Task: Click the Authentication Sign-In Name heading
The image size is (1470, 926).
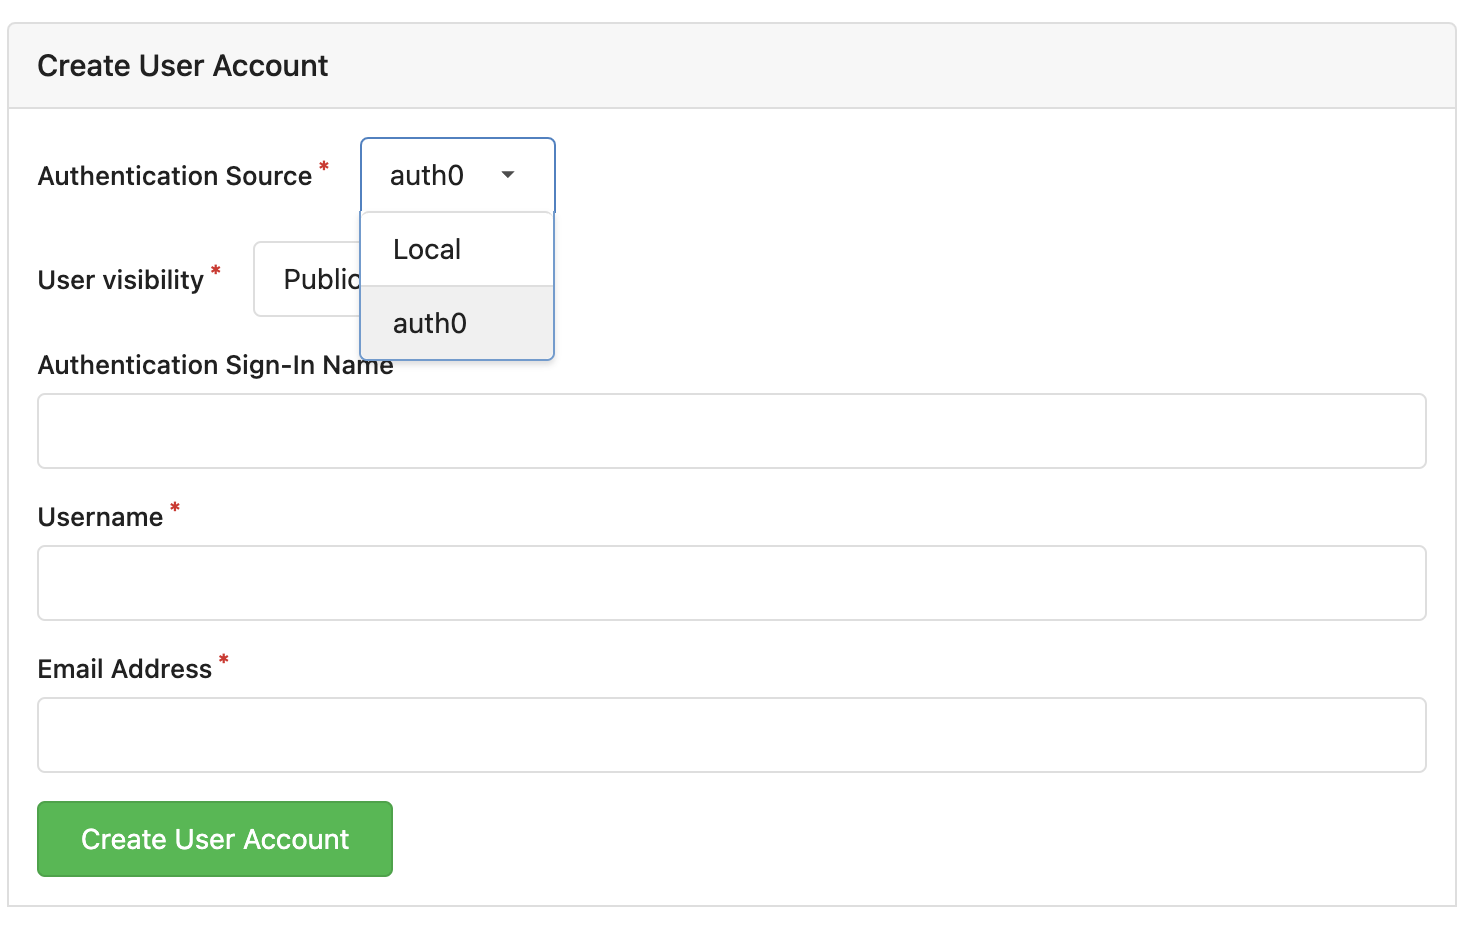Action: [215, 365]
